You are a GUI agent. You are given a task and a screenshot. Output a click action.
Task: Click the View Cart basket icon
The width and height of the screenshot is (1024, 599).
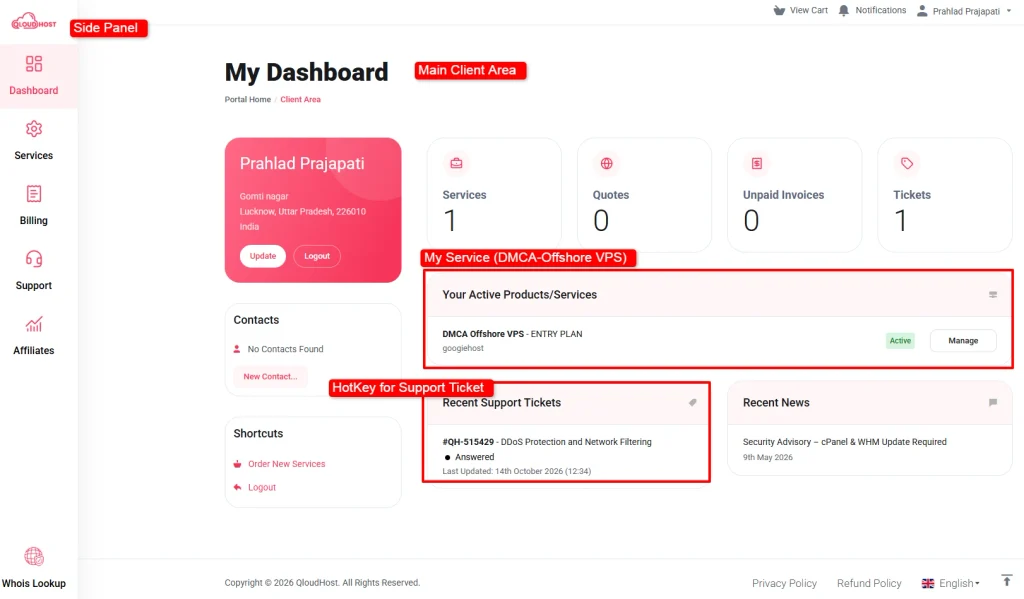pyautogui.click(x=779, y=10)
